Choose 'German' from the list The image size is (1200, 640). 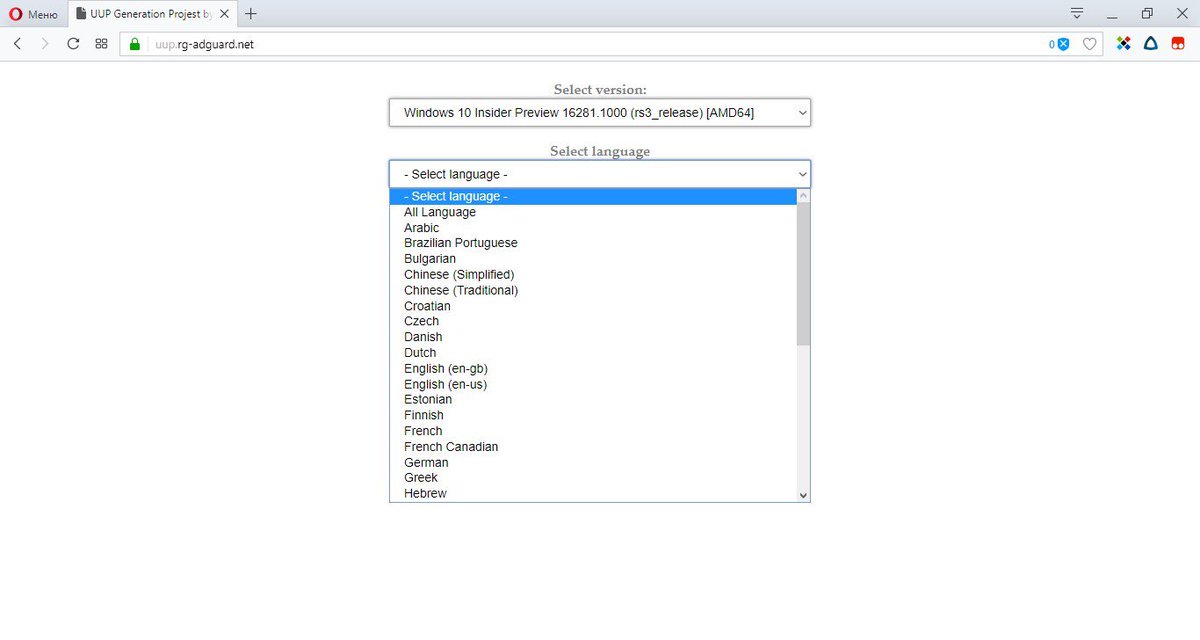(x=593, y=463)
